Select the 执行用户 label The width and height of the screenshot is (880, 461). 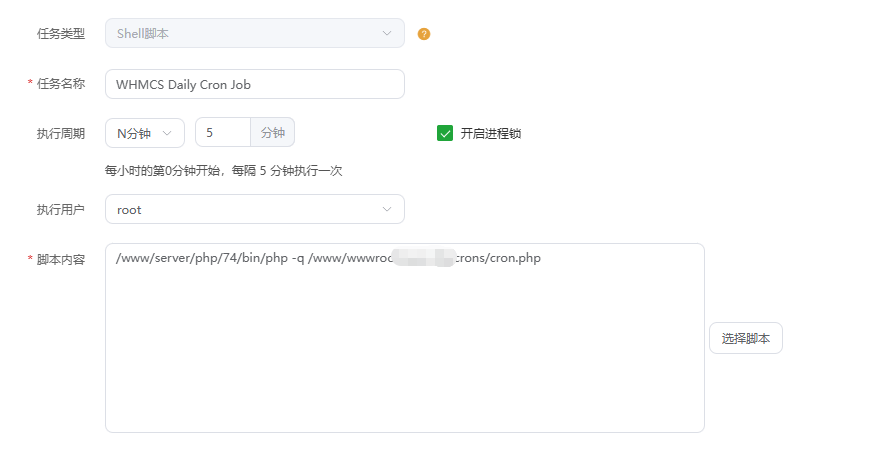tap(61, 209)
